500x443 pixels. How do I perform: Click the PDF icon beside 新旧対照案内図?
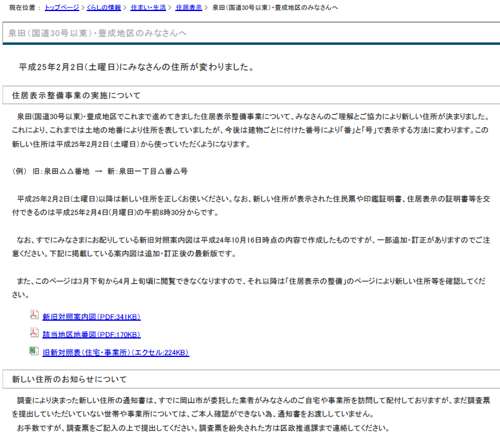(x=34, y=314)
